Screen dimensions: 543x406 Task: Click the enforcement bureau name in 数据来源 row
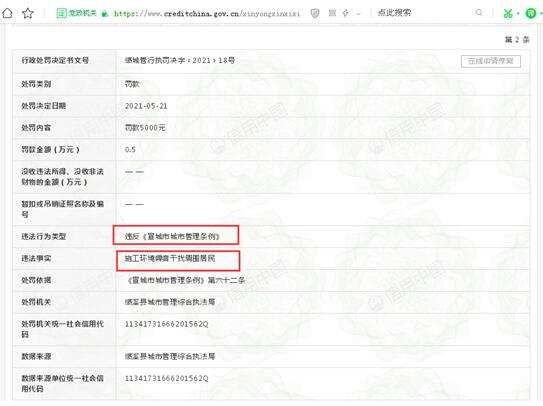tap(170, 356)
